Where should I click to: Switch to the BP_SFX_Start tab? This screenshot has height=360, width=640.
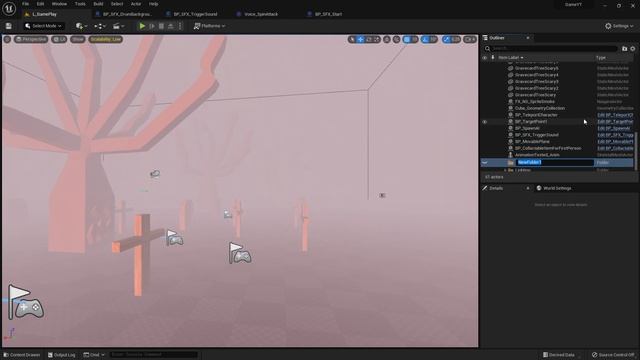pyautogui.click(x=328, y=14)
